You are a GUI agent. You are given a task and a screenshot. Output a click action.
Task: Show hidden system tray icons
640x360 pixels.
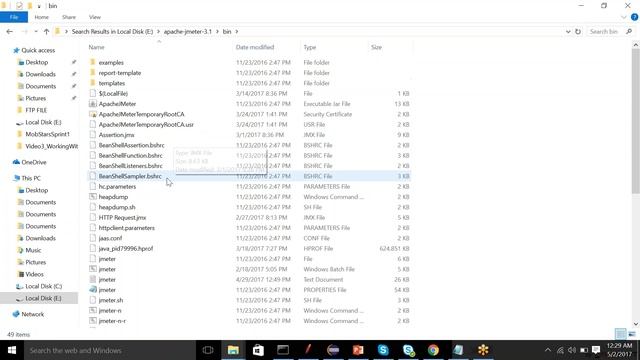pos(548,350)
